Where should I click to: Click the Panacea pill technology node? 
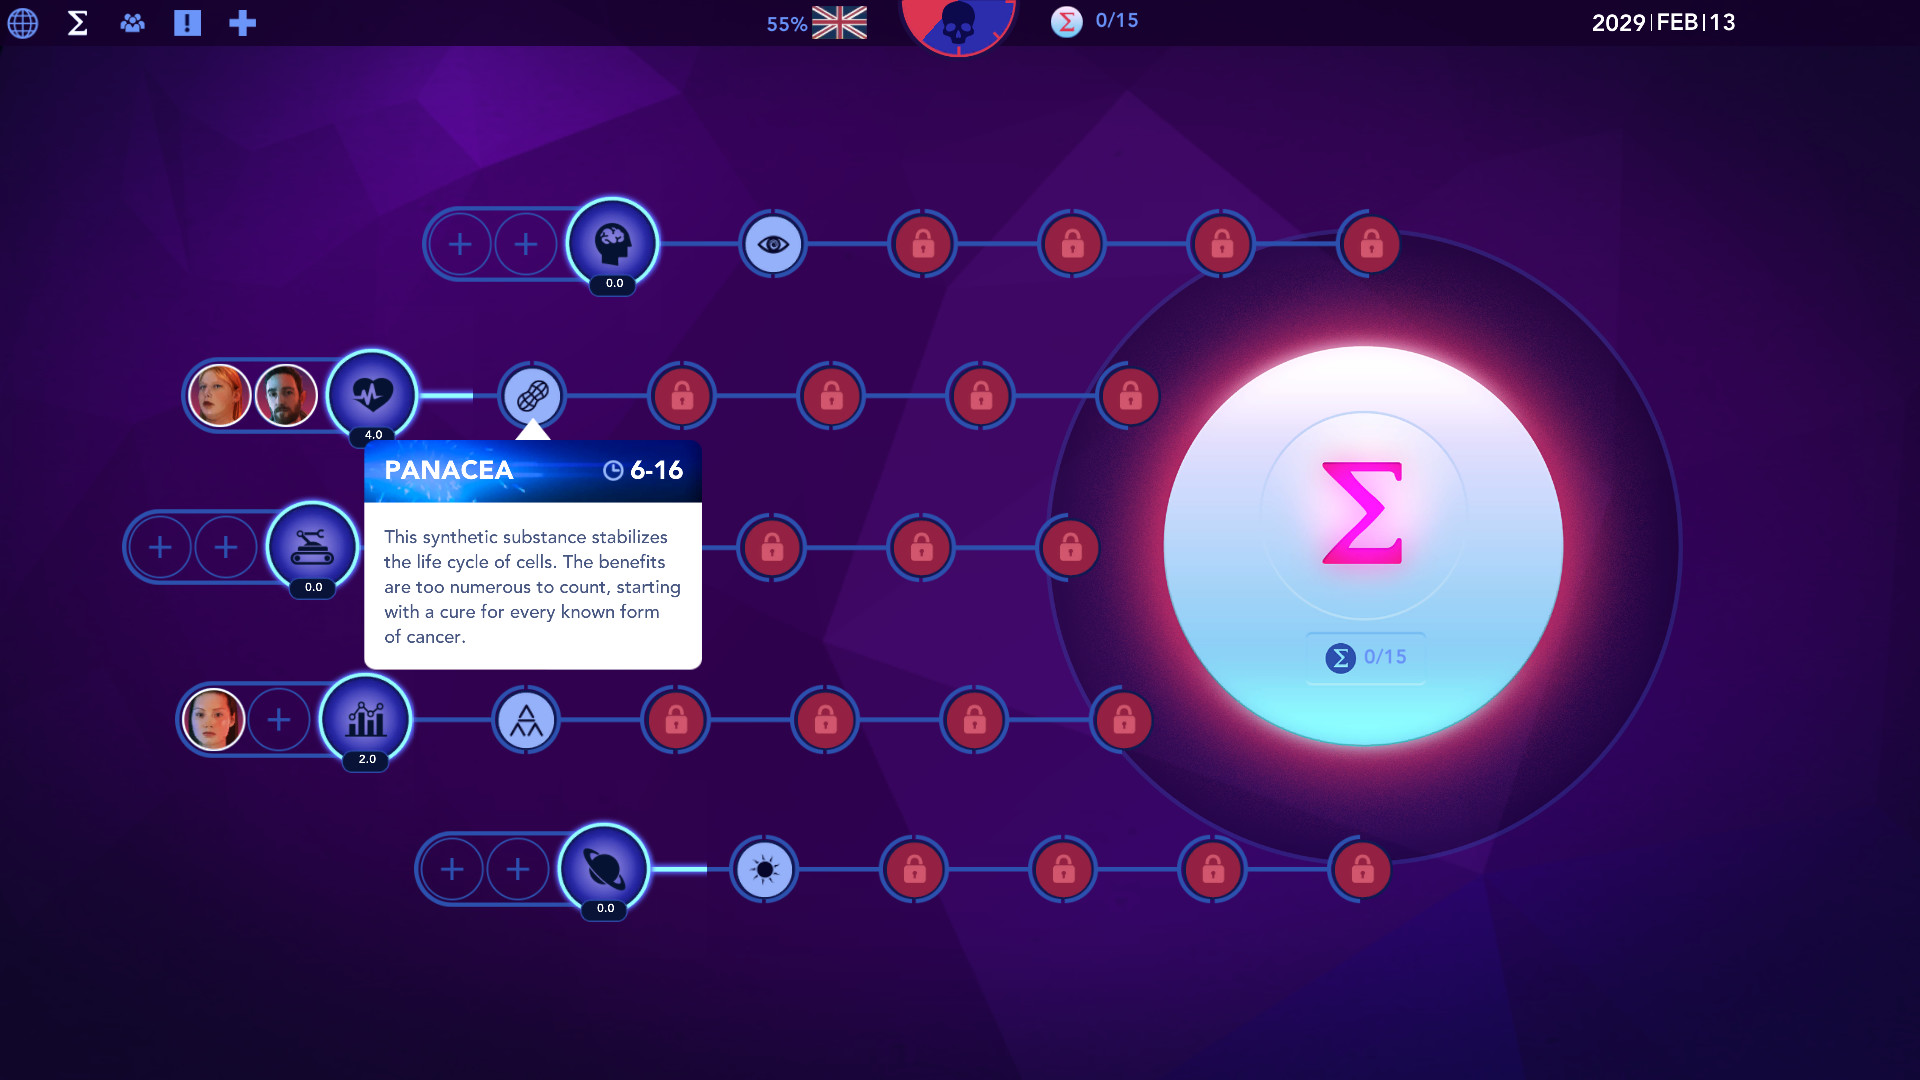[x=532, y=396]
